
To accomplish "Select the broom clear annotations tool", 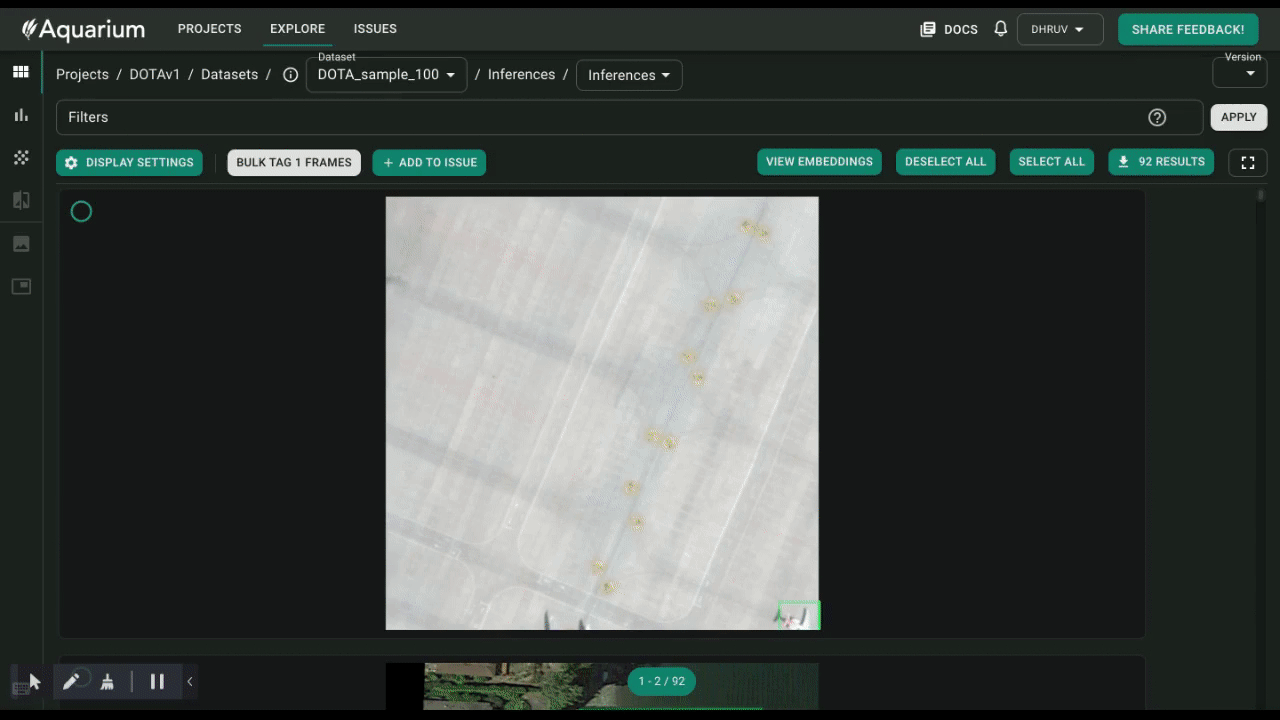I will 107,682.
